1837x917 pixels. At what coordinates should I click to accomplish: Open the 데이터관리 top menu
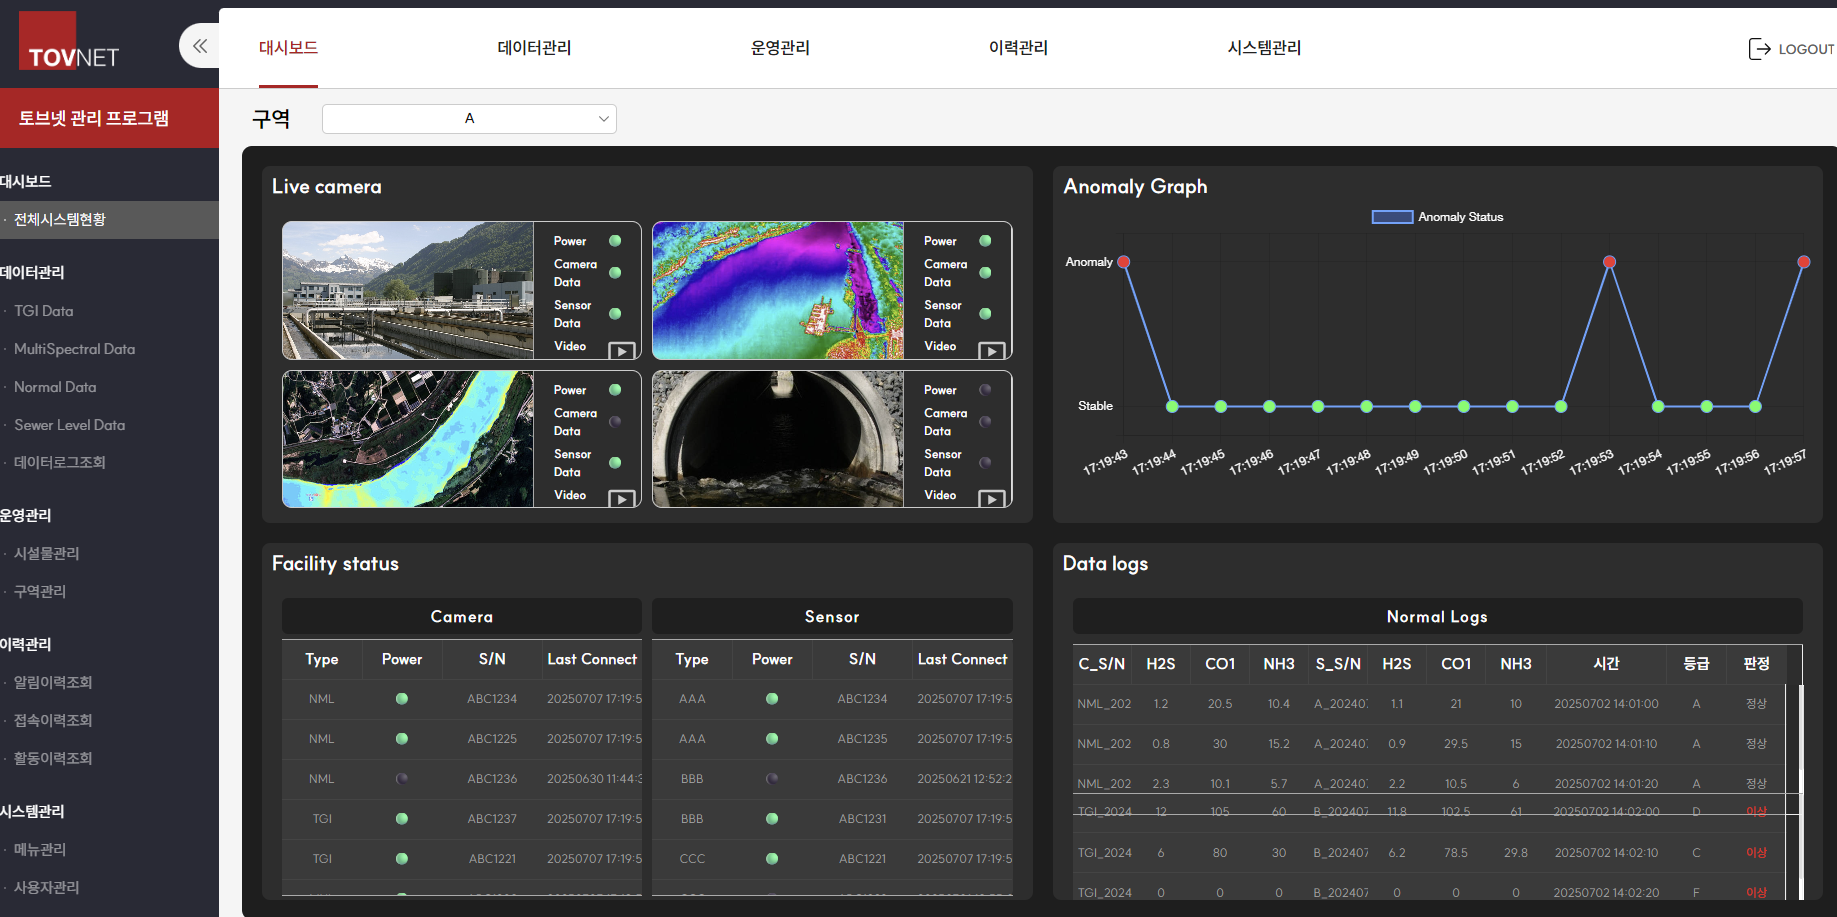(534, 48)
